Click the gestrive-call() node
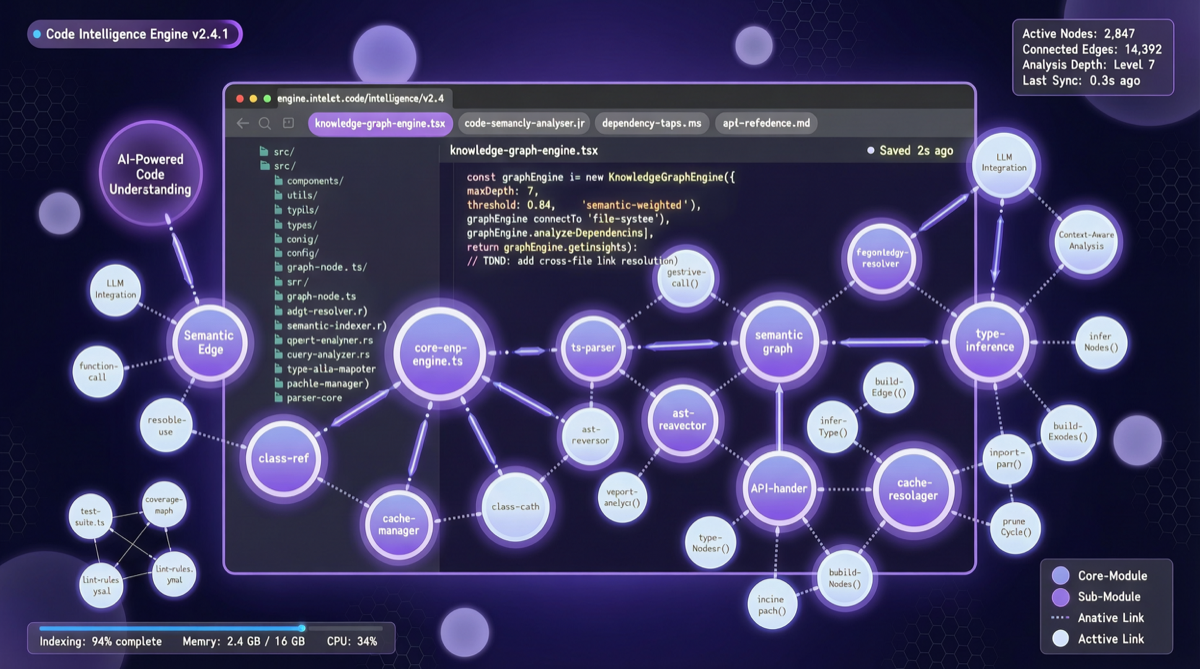 [x=685, y=276]
